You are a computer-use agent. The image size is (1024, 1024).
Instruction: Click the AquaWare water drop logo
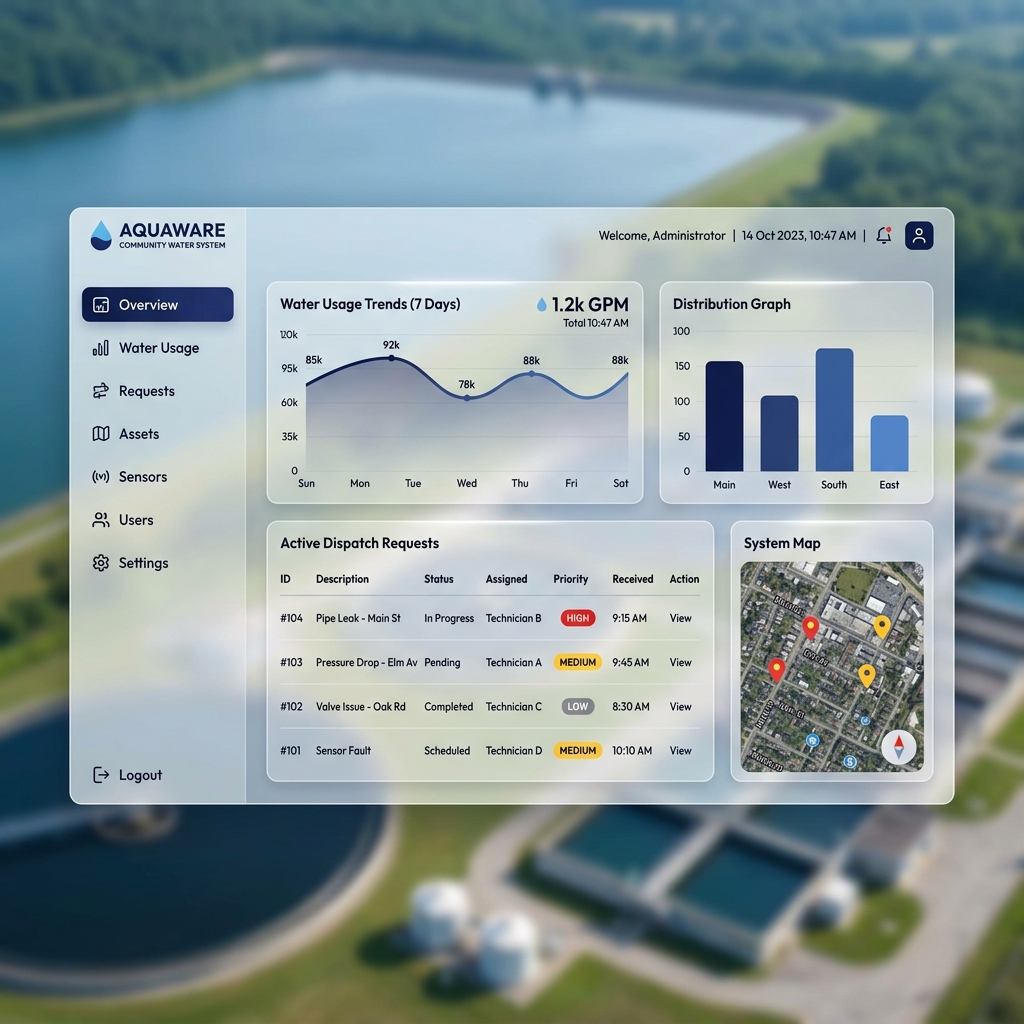click(x=101, y=235)
